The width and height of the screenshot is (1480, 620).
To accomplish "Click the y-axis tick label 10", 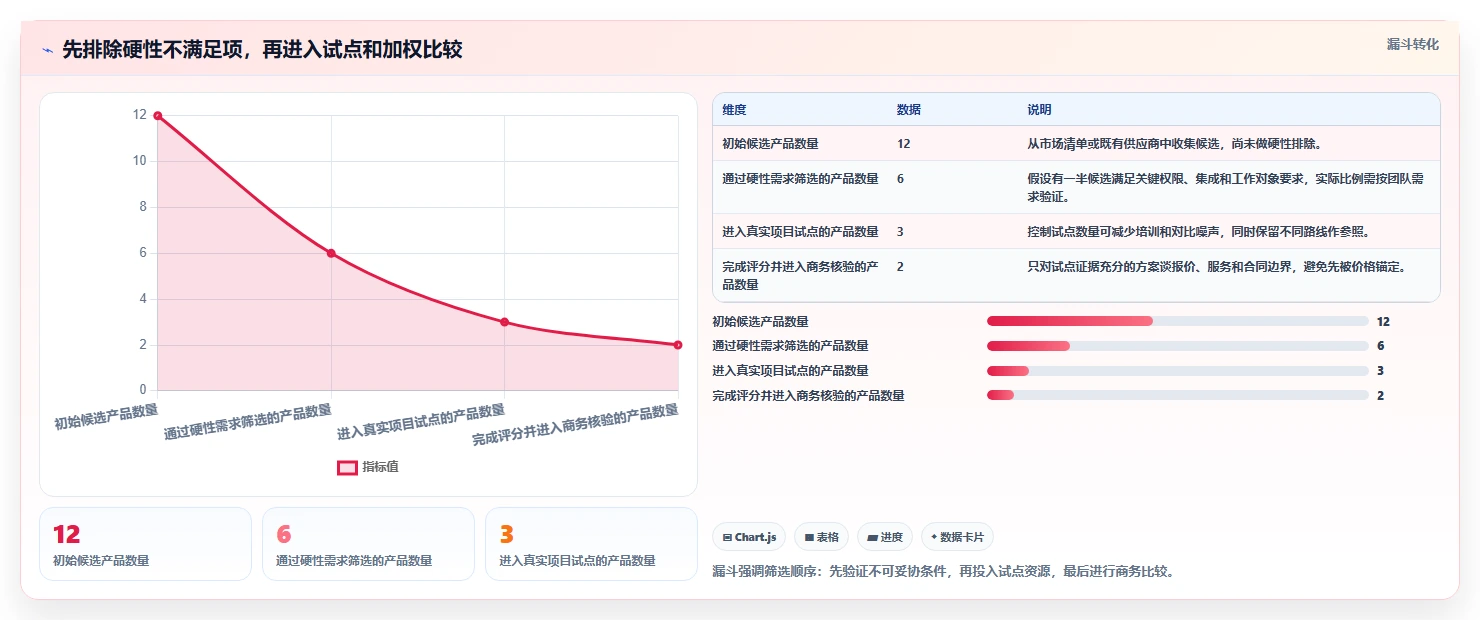I will 139,161.
